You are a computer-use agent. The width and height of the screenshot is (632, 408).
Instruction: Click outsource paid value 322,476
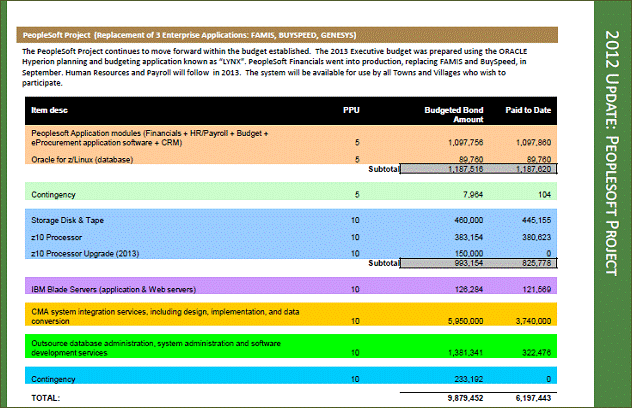point(536,353)
